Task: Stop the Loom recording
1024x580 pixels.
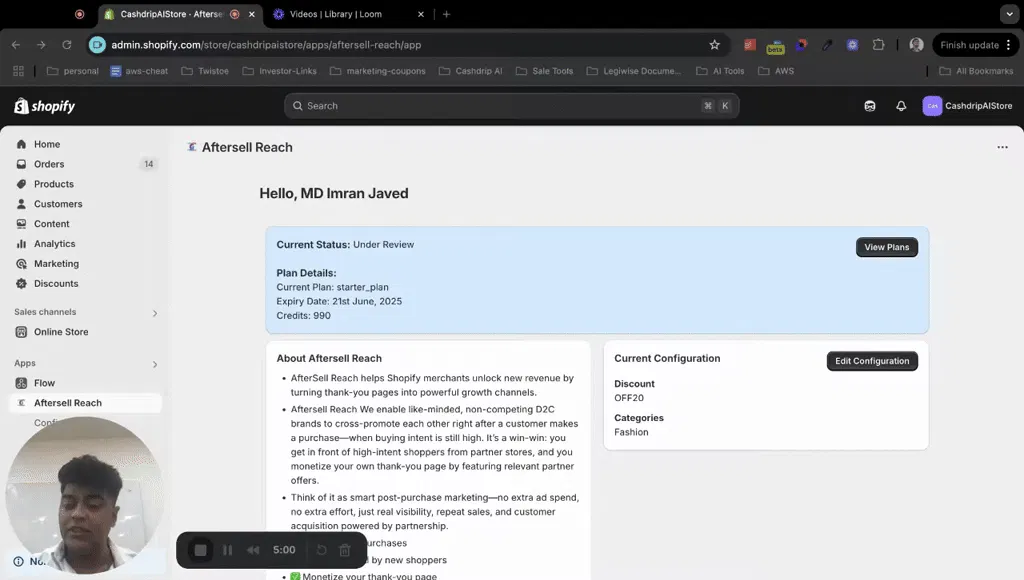Action: 200,550
